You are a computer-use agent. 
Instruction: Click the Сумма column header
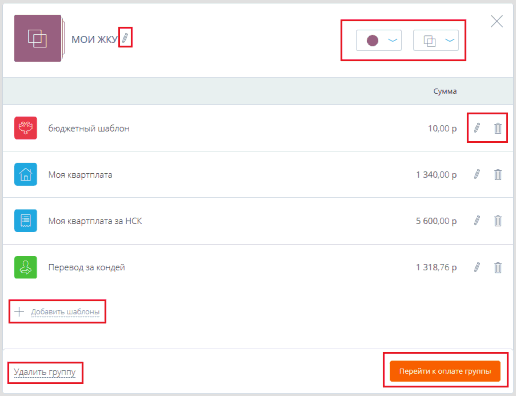coord(445,91)
